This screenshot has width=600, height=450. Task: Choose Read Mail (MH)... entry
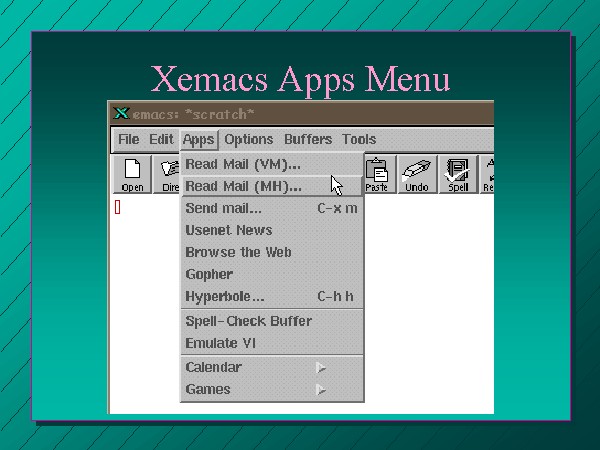(x=272, y=186)
